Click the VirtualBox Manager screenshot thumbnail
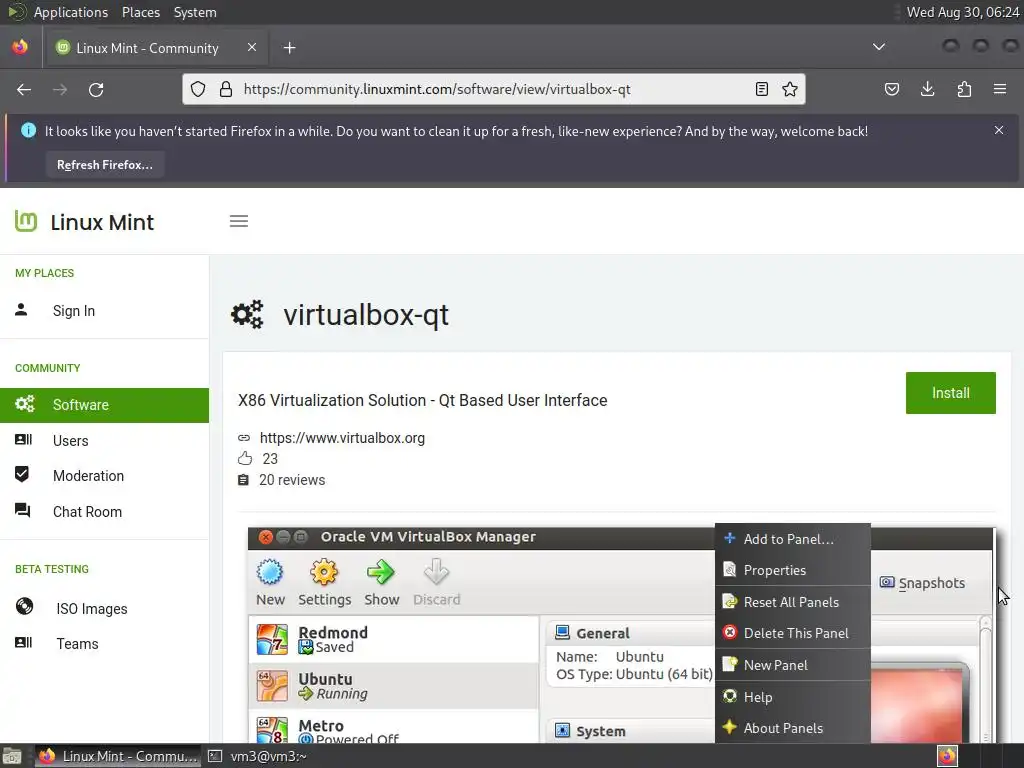 622,635
